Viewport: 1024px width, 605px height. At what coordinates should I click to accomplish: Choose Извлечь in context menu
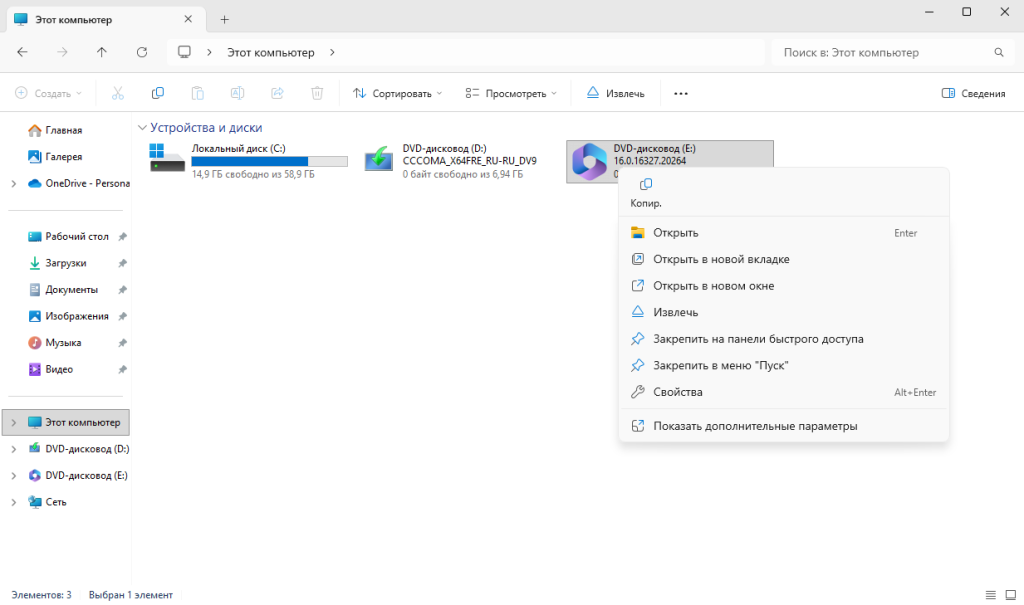[784, 312]
